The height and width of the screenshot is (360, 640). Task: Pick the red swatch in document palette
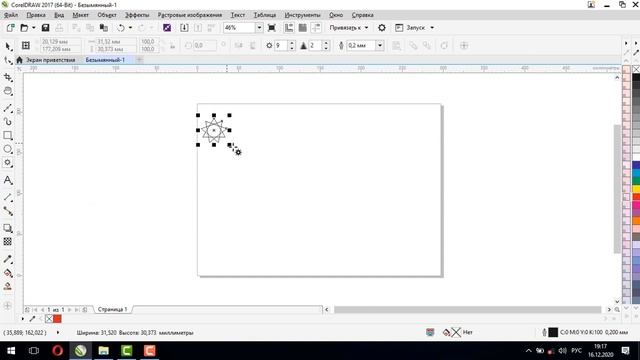(x=57, y=318)
